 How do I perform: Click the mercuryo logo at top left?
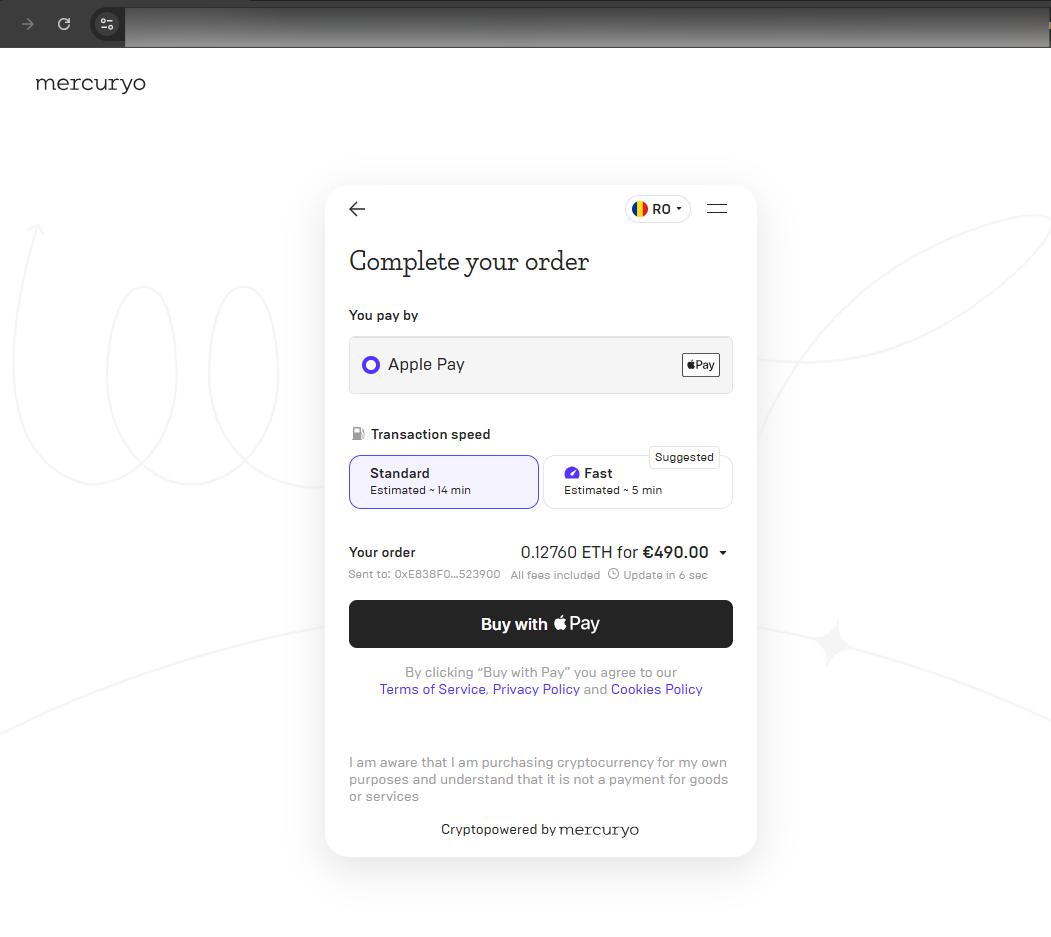90,83
